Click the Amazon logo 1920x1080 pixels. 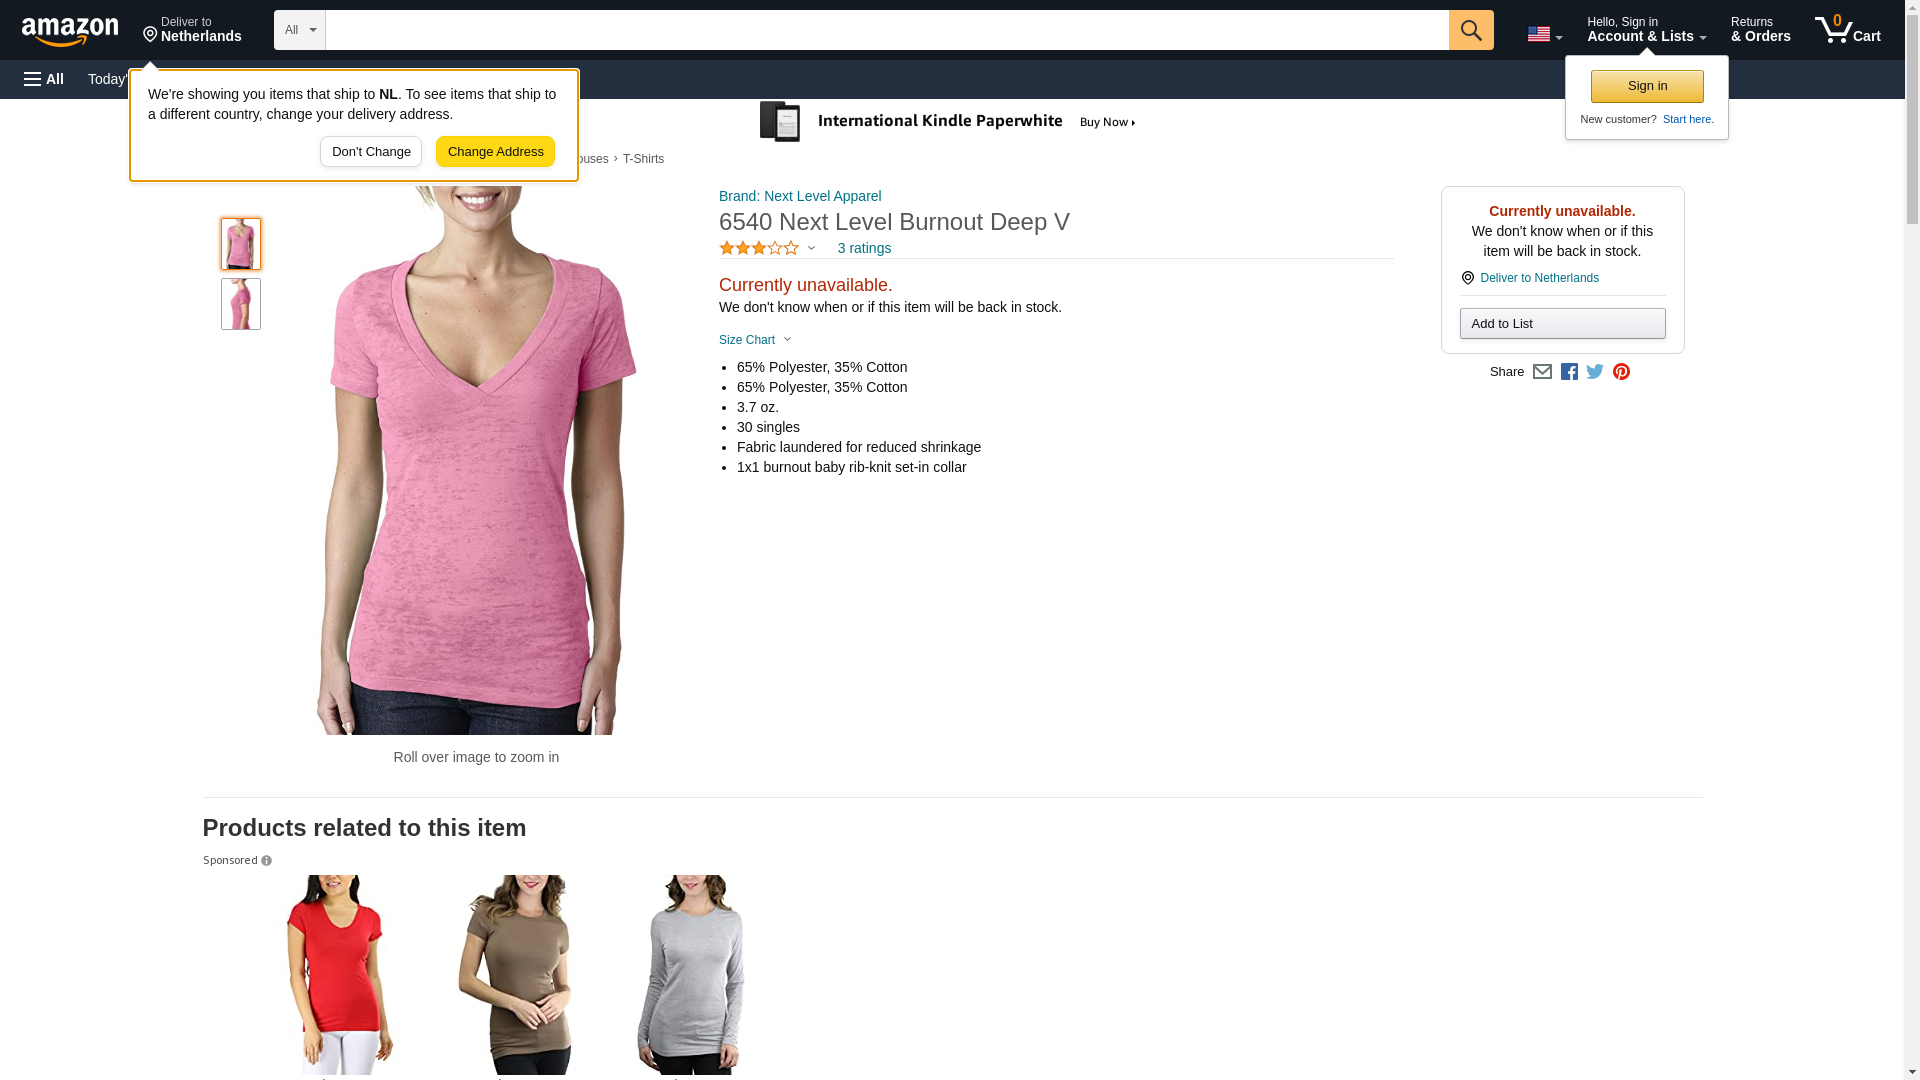(x=70, y=31)
